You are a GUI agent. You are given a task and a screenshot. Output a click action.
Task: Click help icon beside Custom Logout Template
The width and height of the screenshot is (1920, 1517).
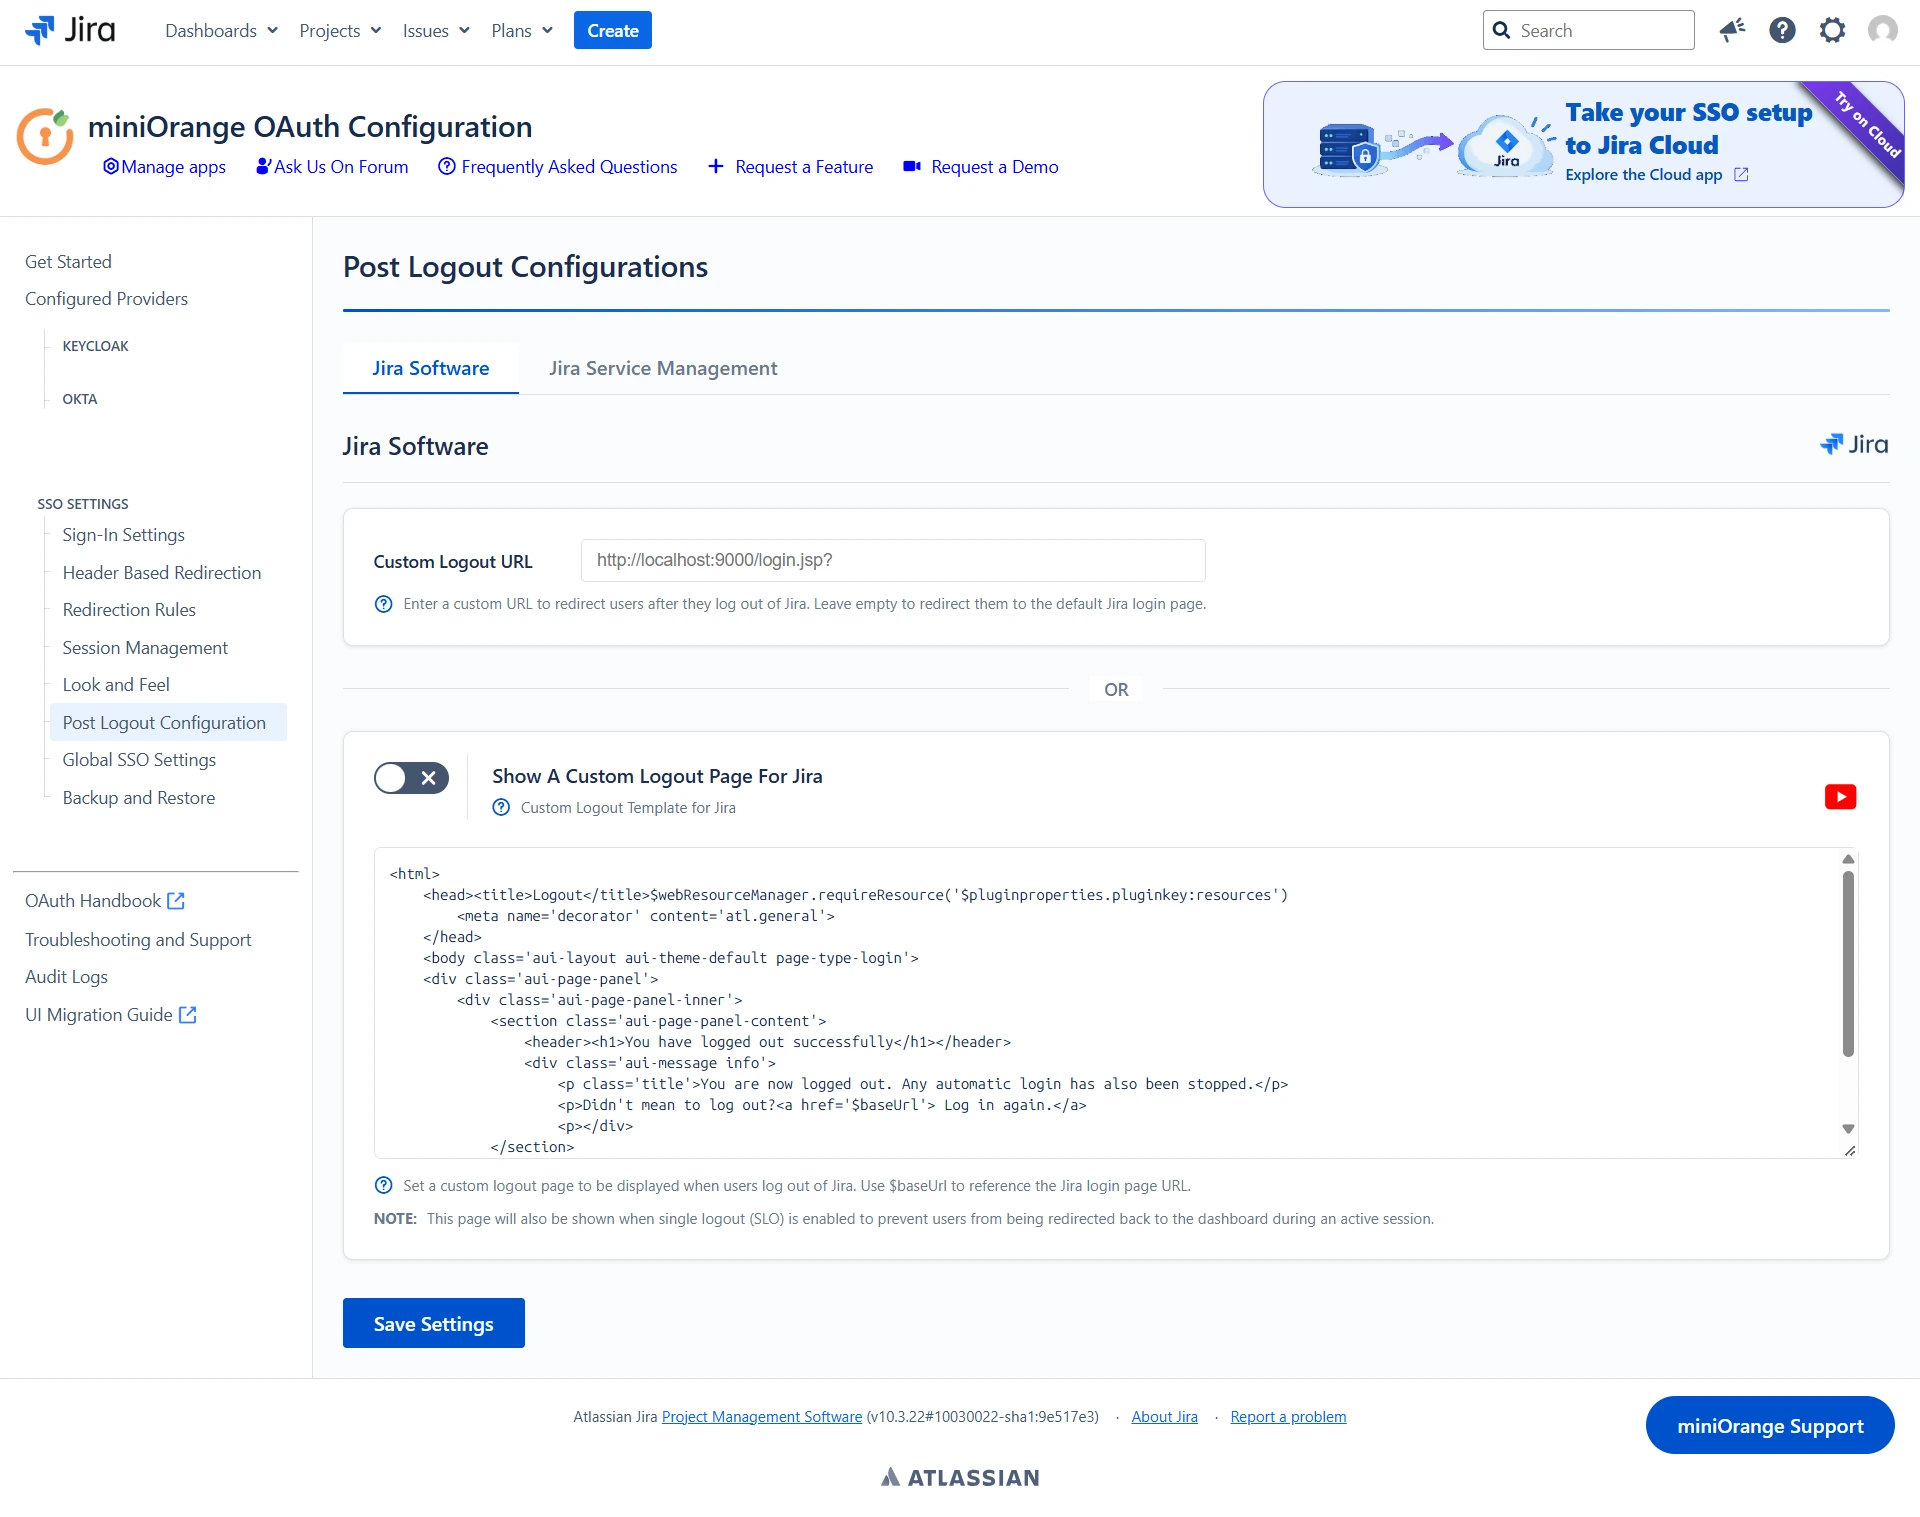pos(501,807)
